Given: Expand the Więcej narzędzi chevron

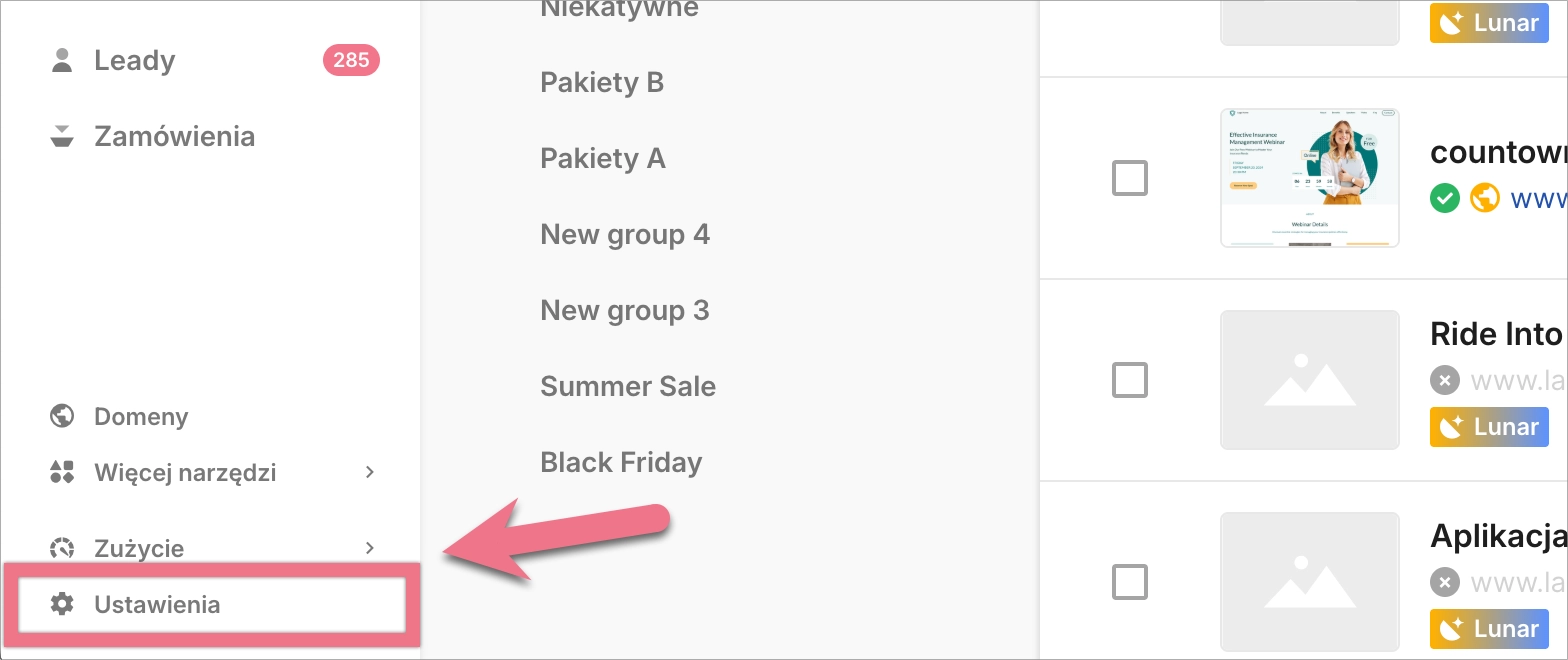Looking at the screenshot, I should (370, 472).
